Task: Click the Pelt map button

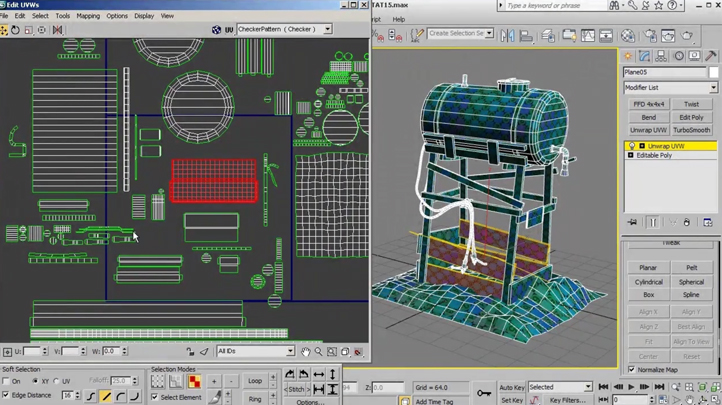Action: [692, 267]
